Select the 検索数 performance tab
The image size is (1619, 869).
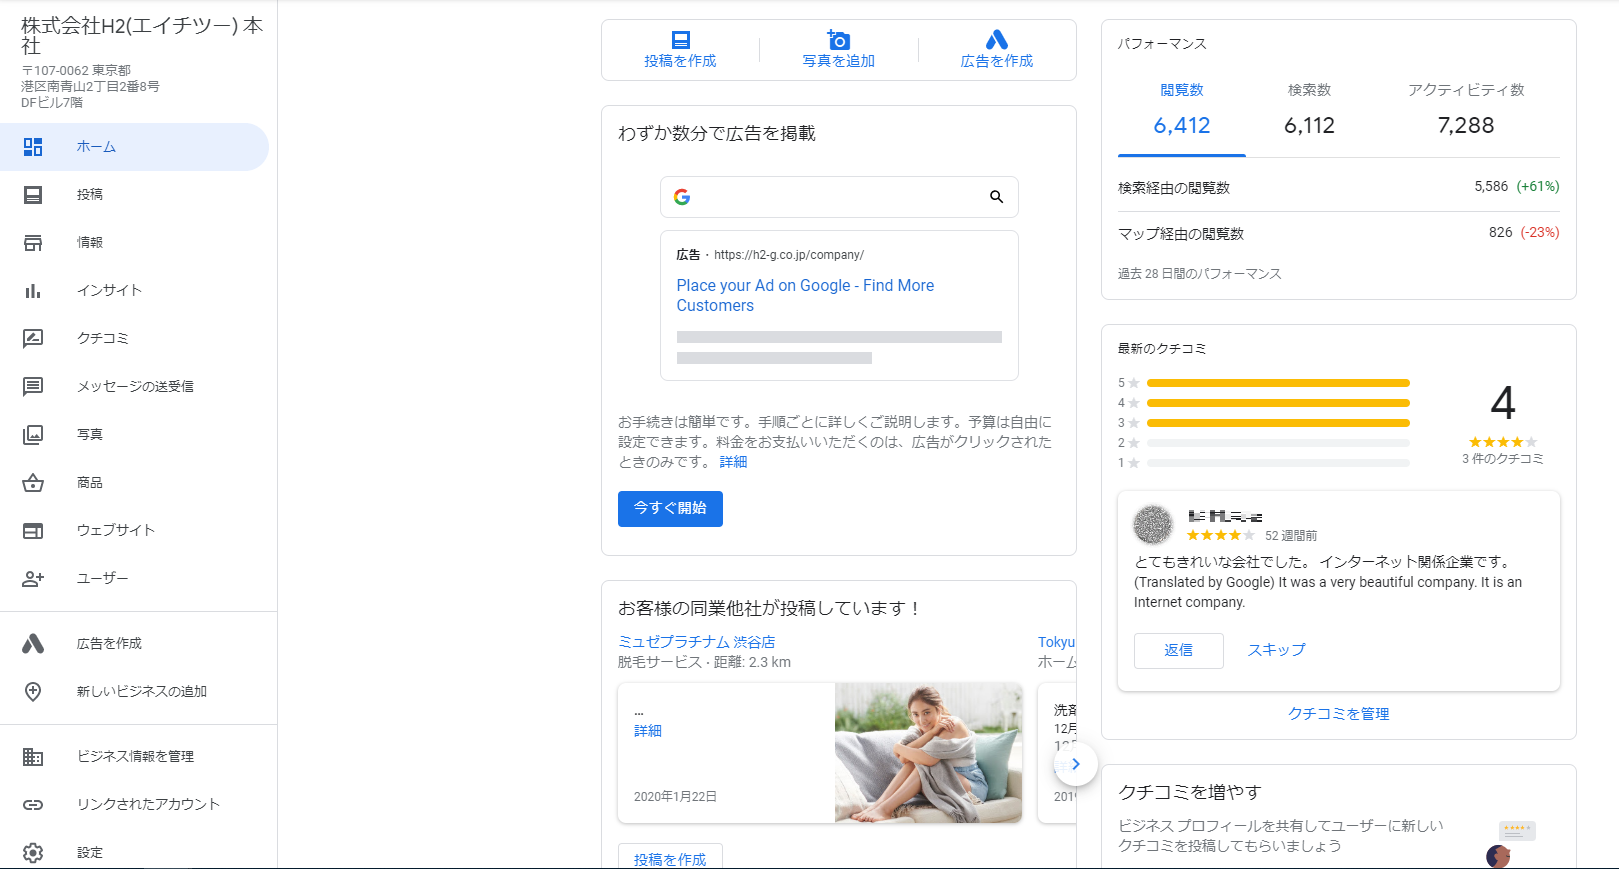[1309, 110]
